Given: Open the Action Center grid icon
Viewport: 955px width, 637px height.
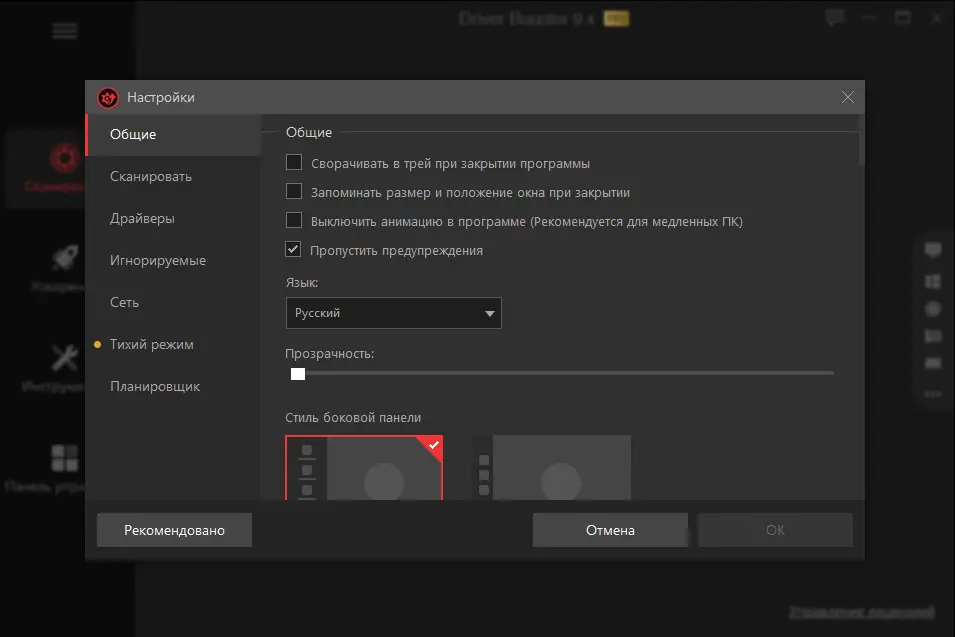Looking at the screenshot, I should coord(65,458).
